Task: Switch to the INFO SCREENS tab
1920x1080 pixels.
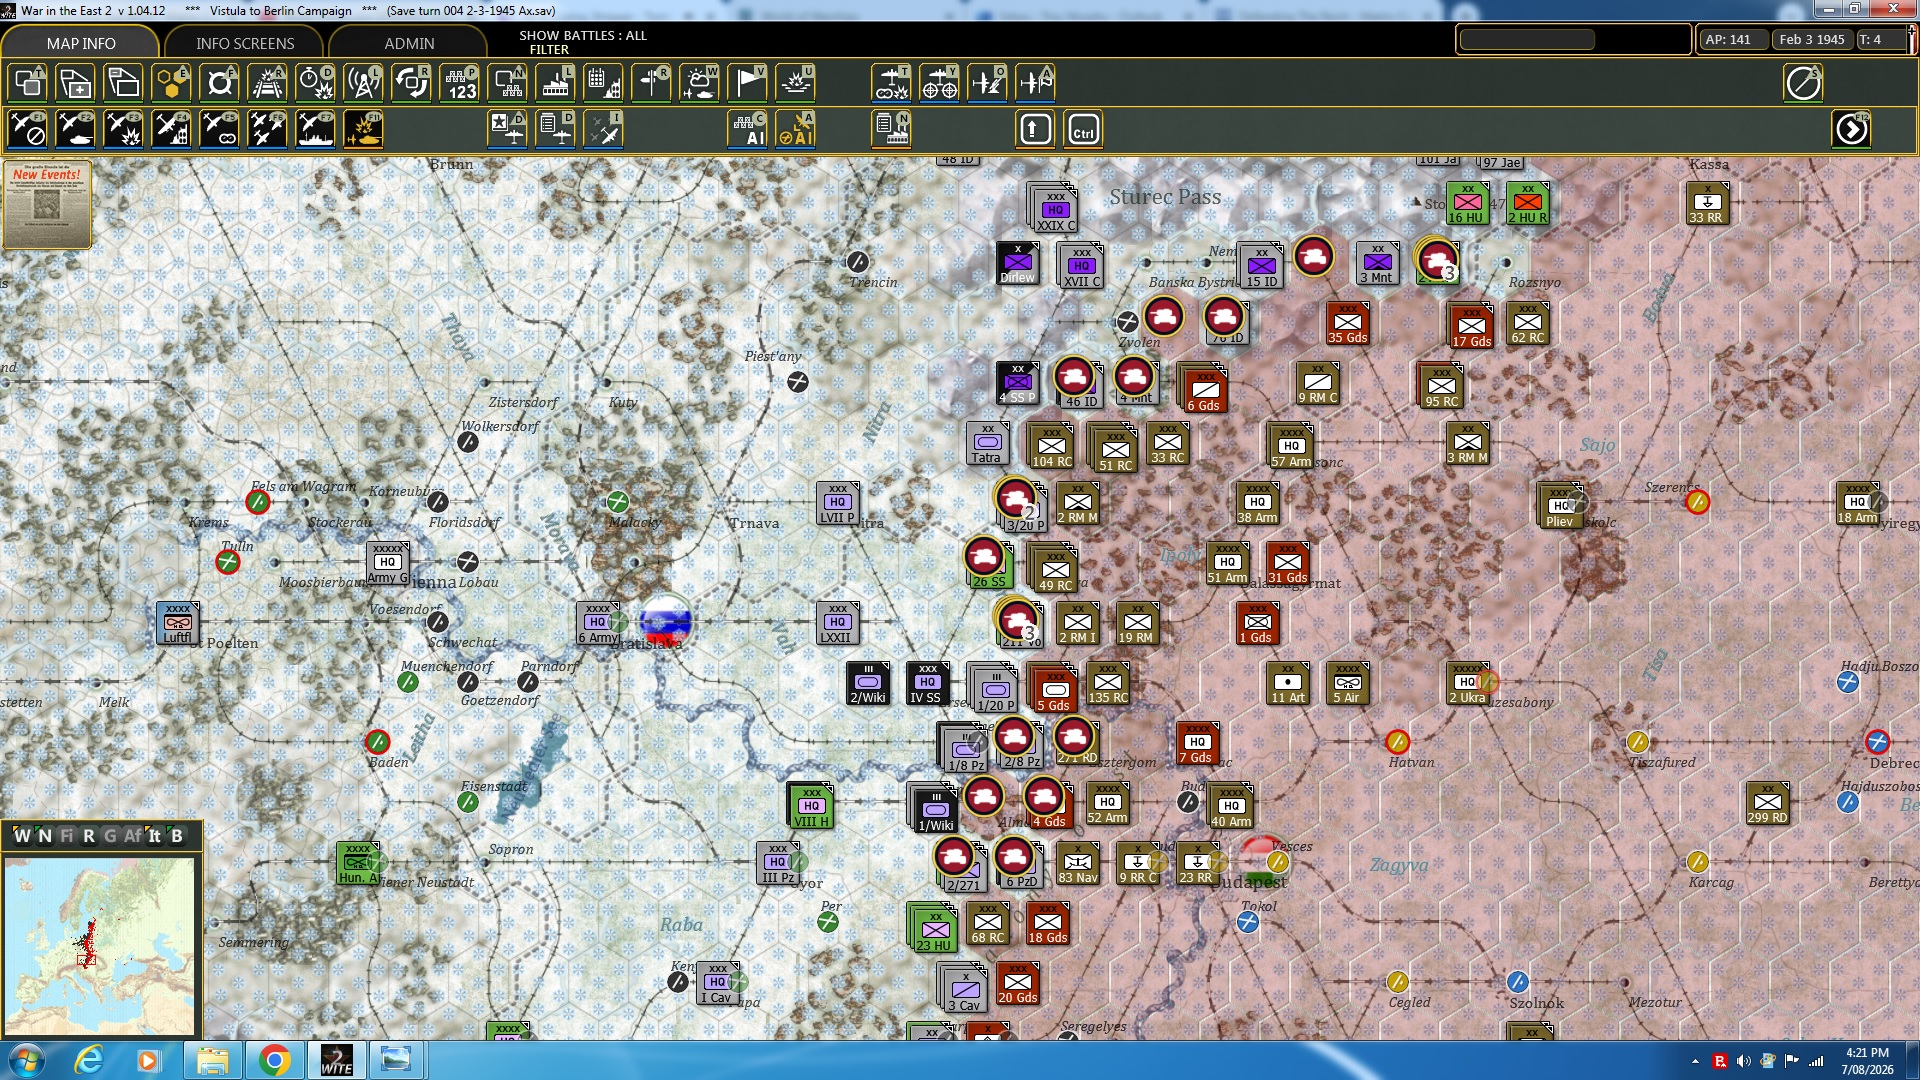Action: 245,43
